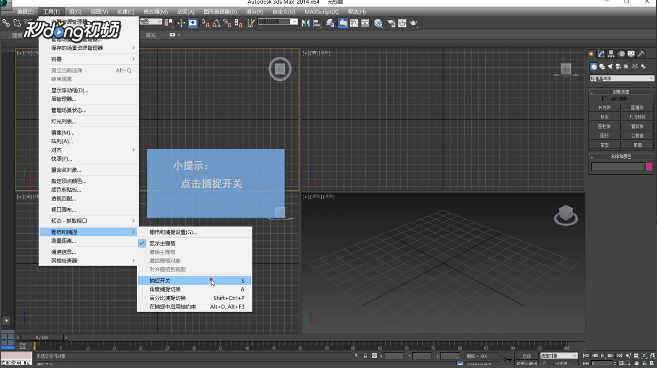
Task: Click the Unlink Selection icon
Action: click(17, 23)
